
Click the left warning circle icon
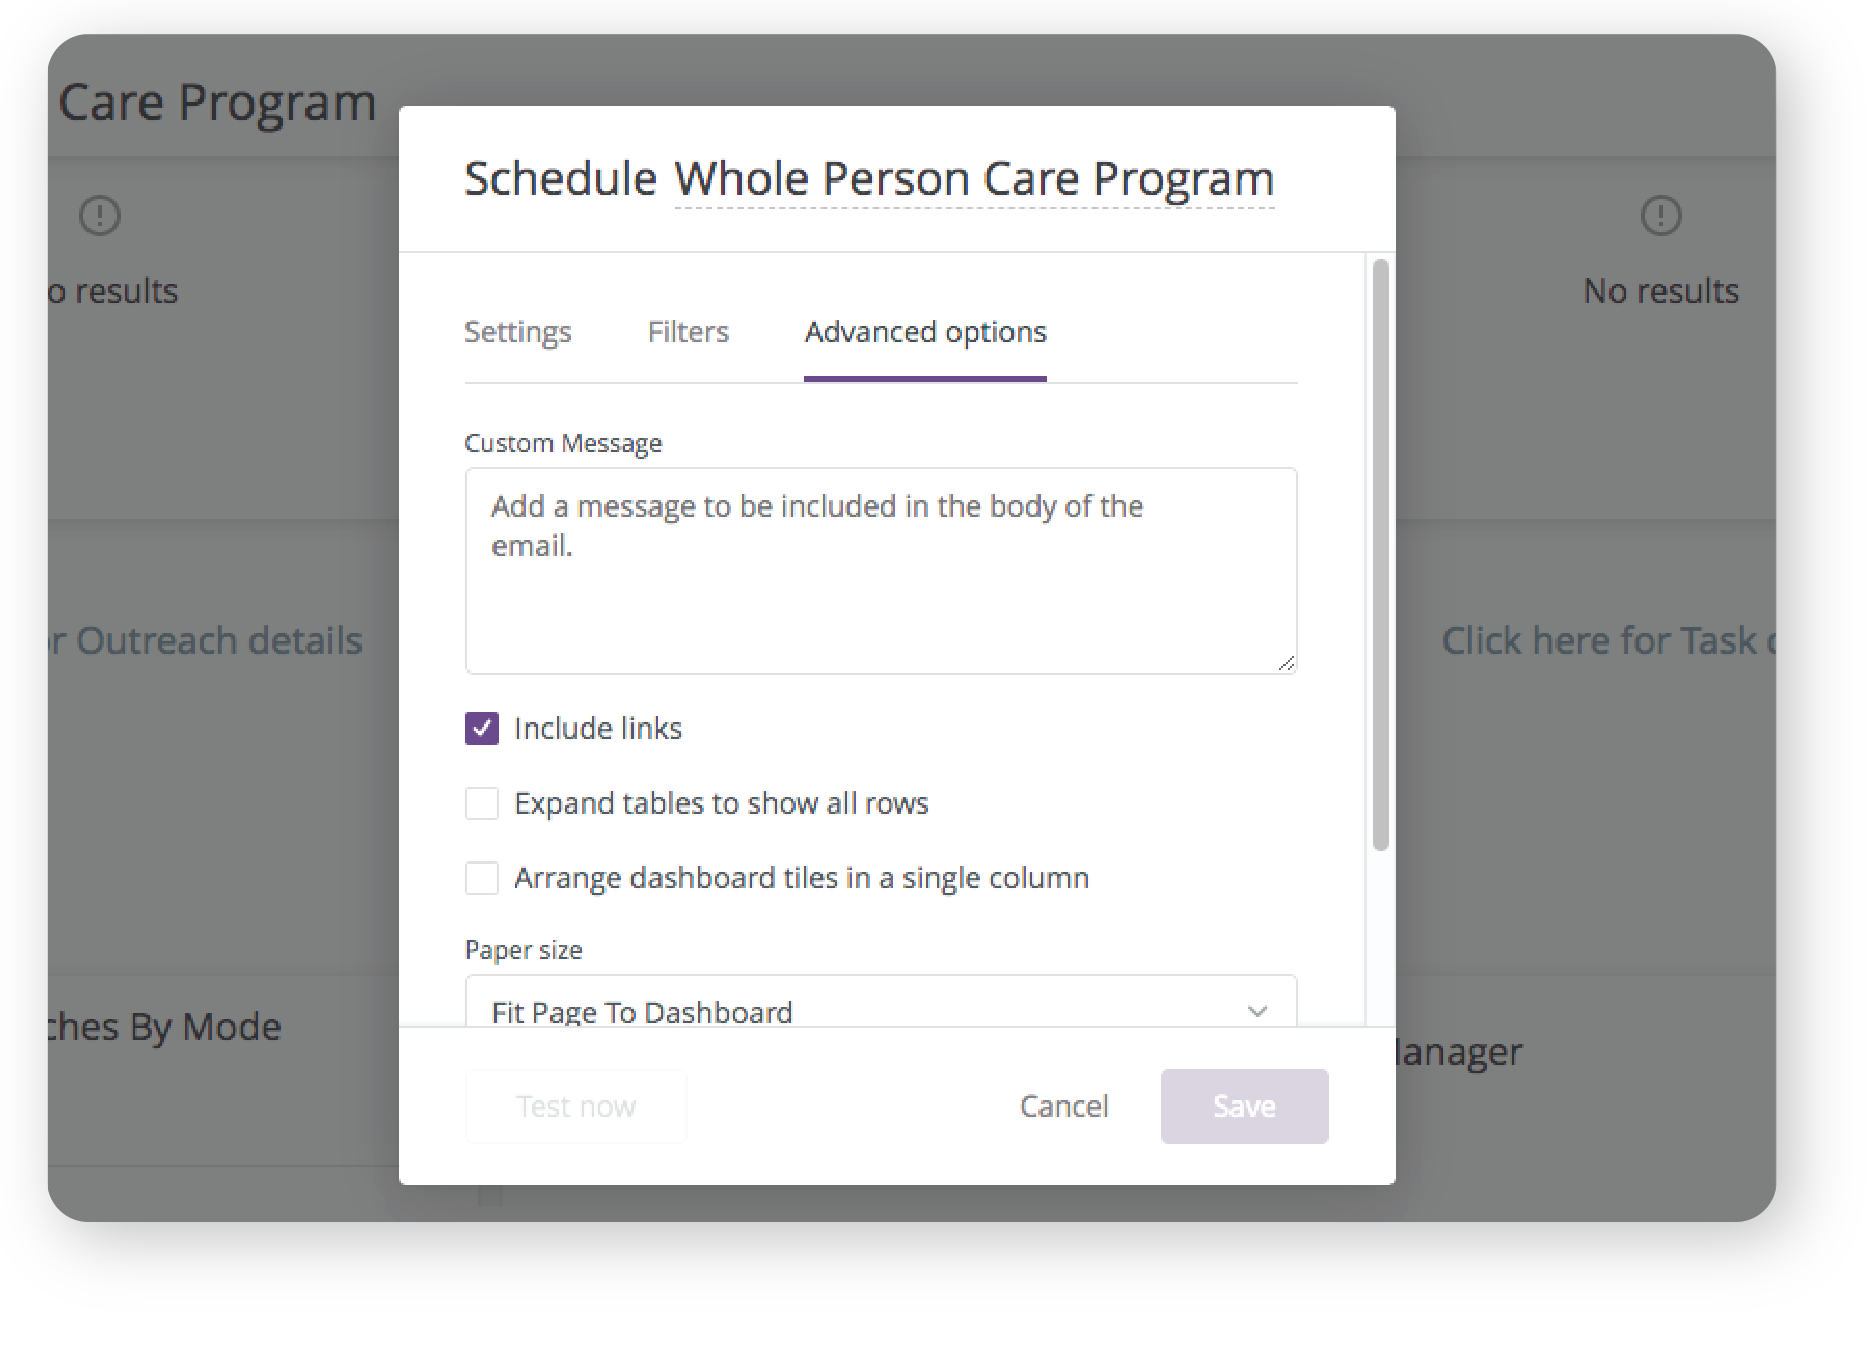coord(100,215)
